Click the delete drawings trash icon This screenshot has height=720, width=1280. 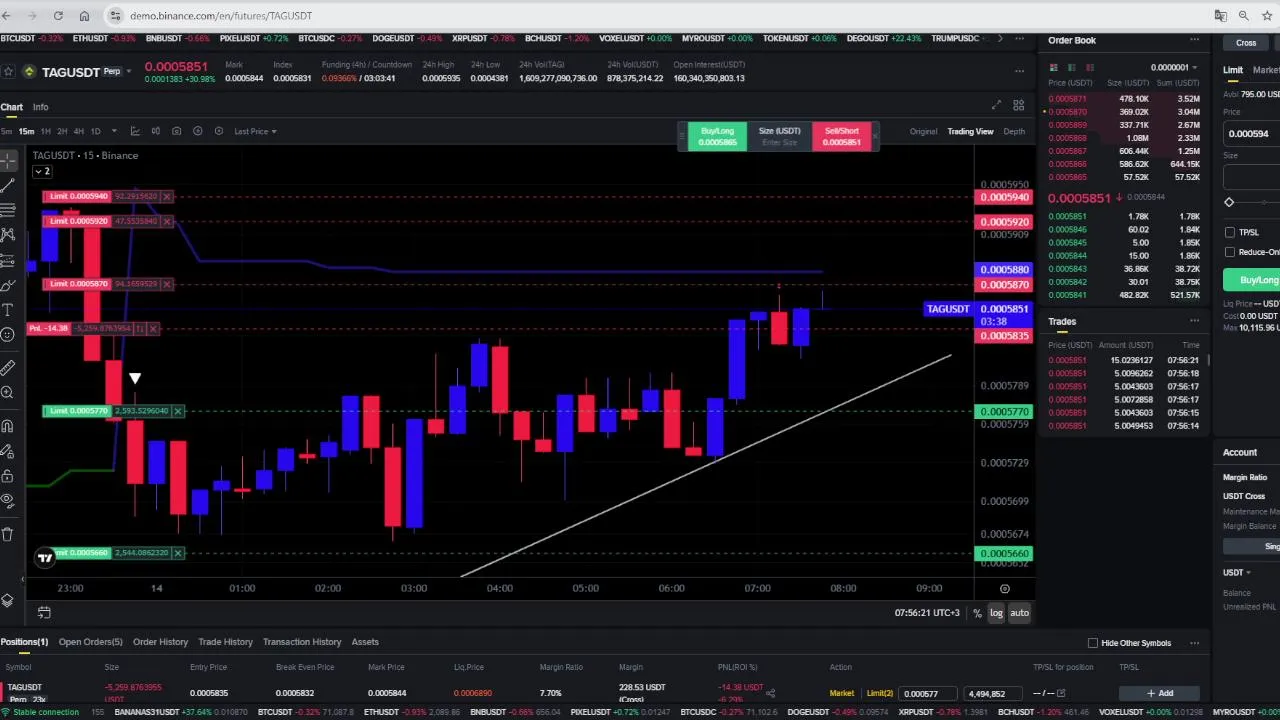click(8, 534)
